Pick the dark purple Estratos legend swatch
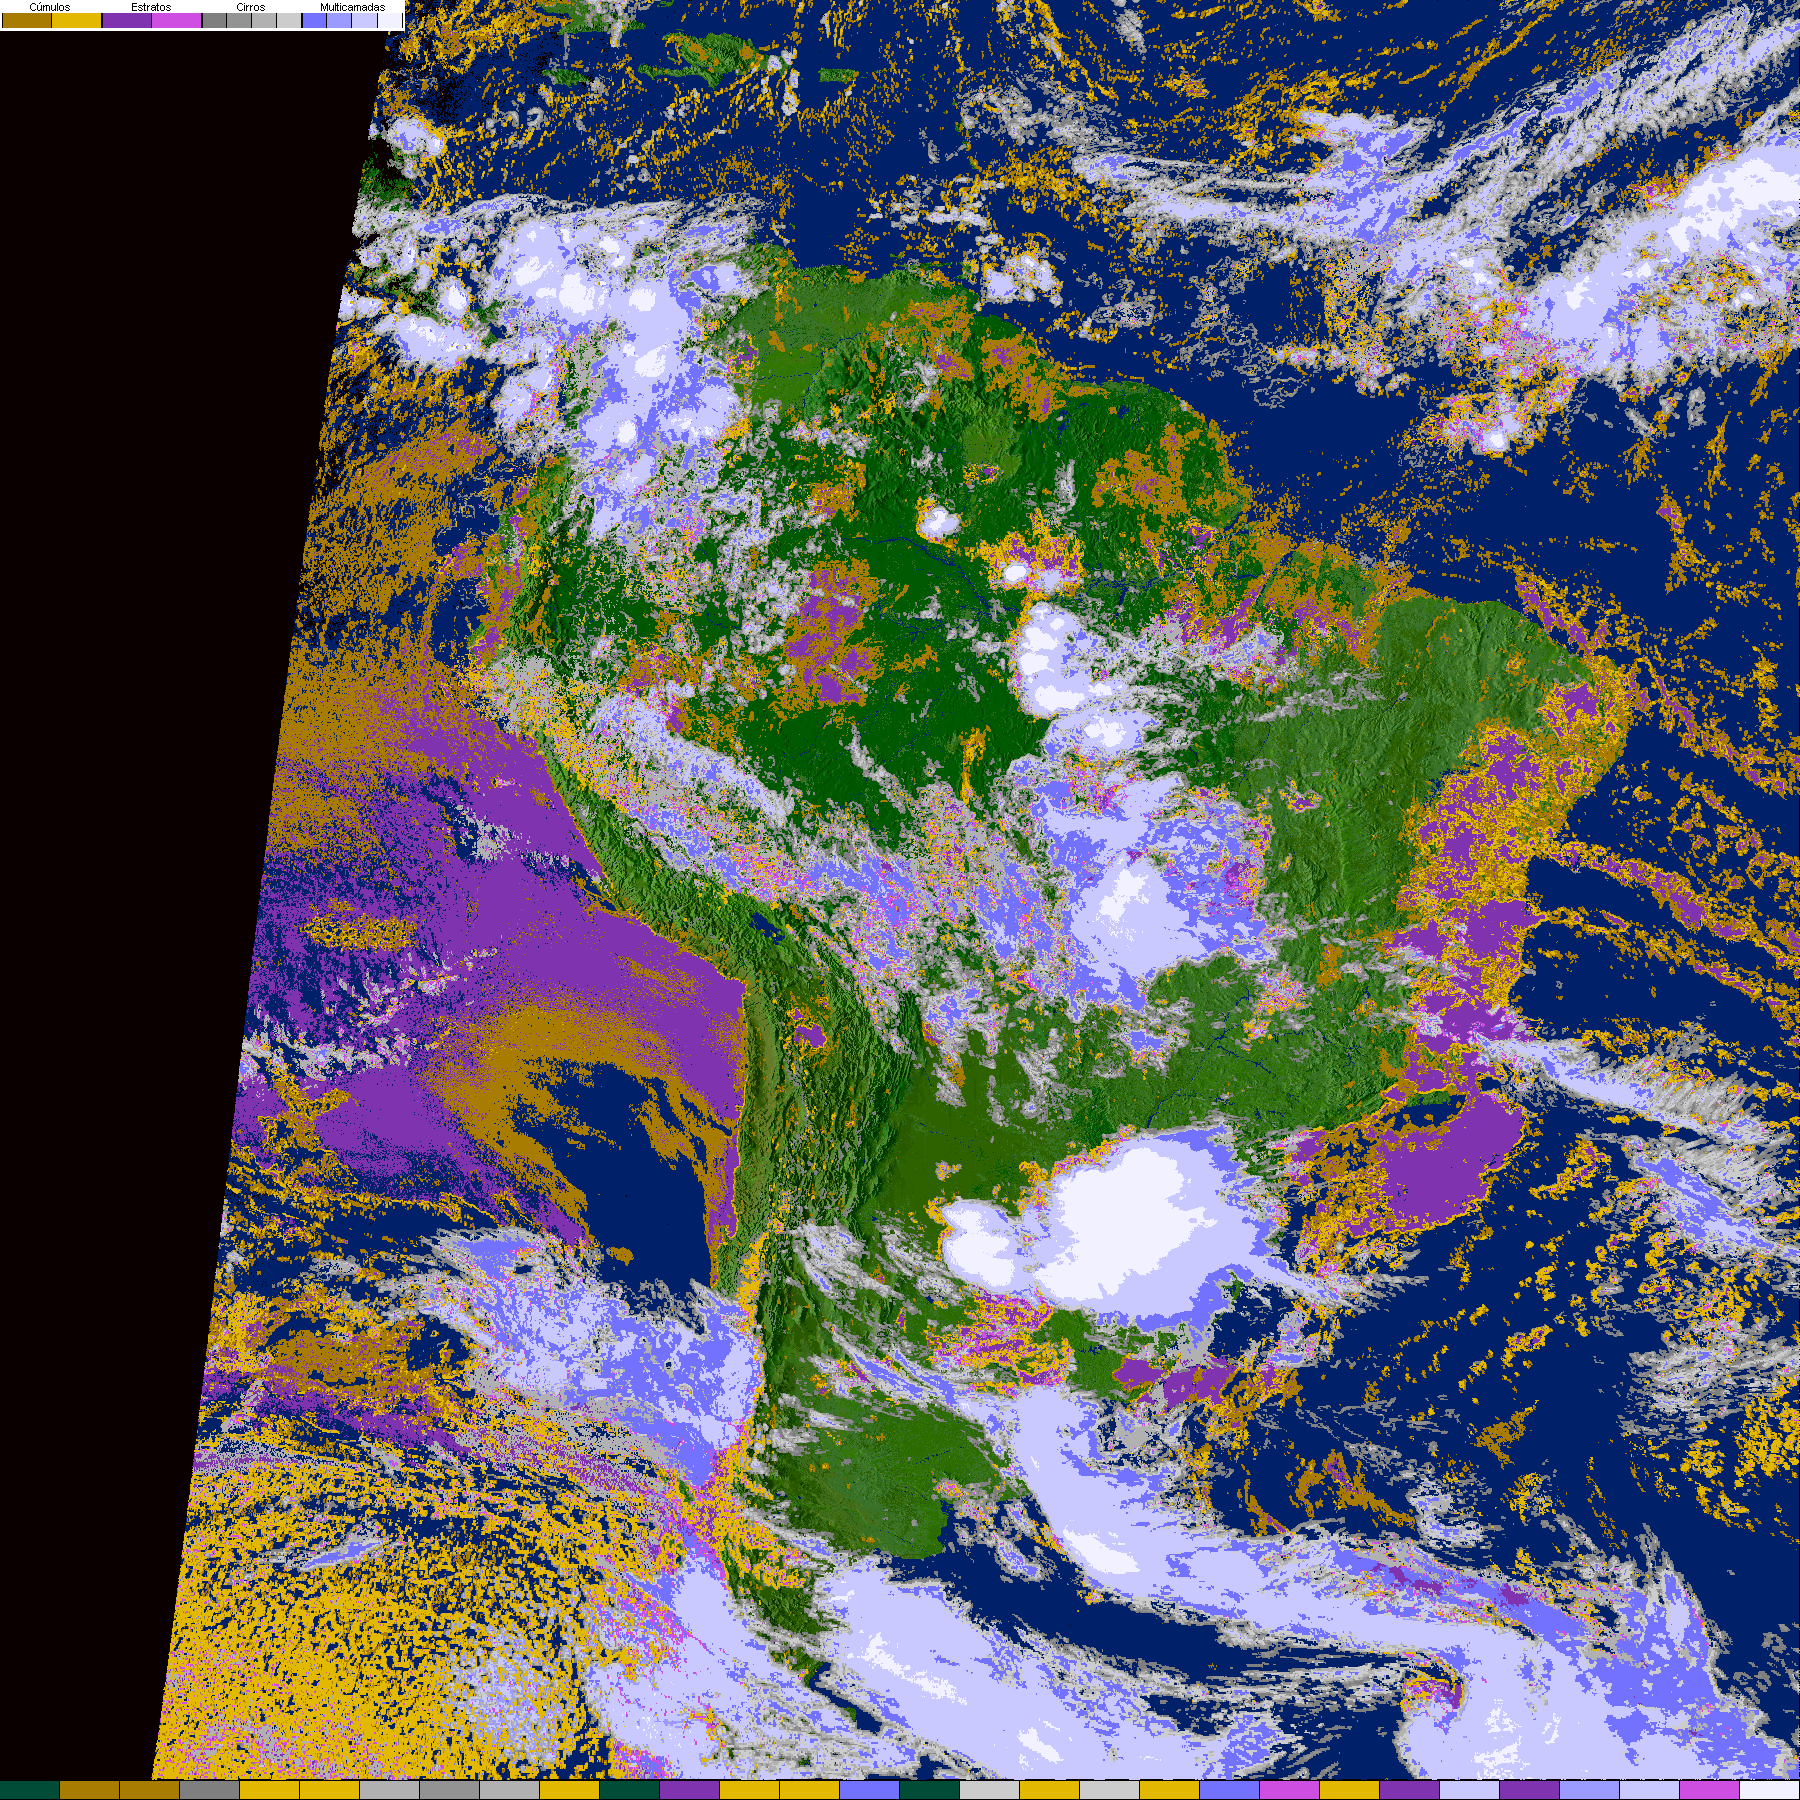This screenshot has height=1800, width=1800. click(127, 21)
